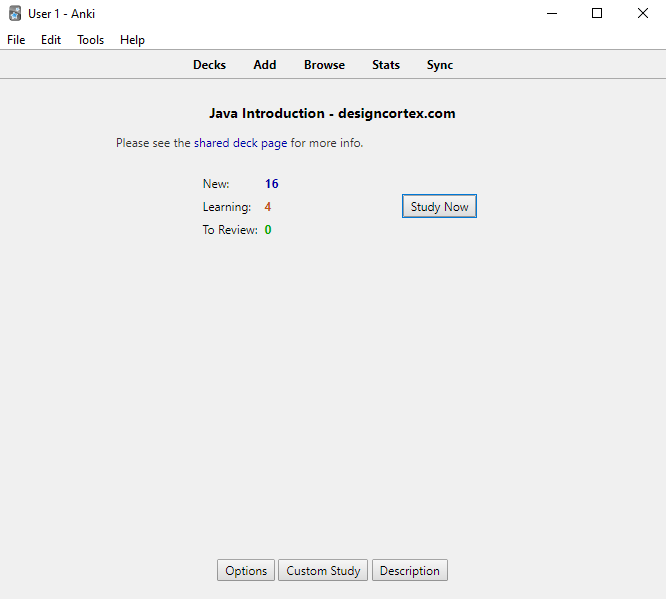Follow the shared deck page link

point(240,143)
